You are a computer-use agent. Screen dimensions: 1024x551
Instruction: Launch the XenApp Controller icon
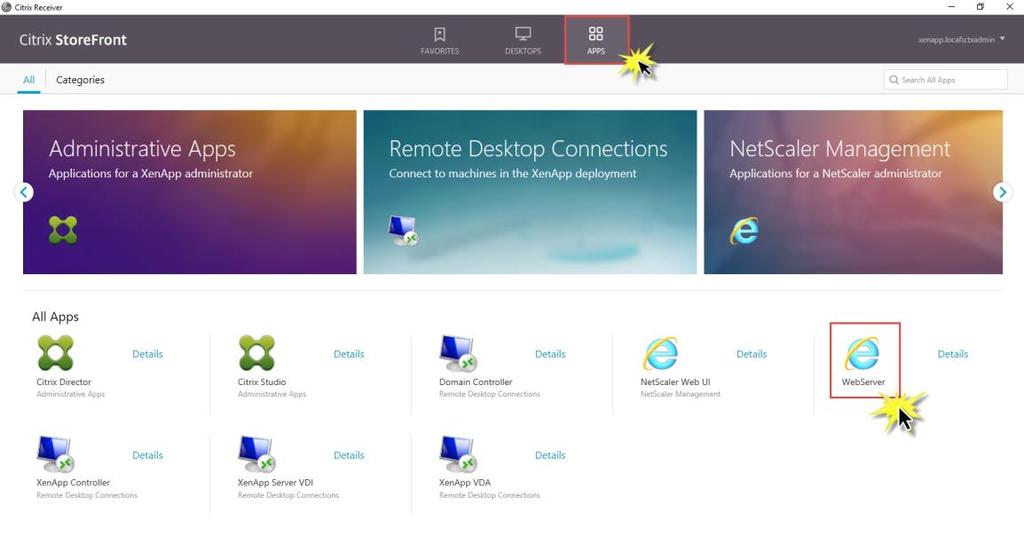tap(55, 454)
